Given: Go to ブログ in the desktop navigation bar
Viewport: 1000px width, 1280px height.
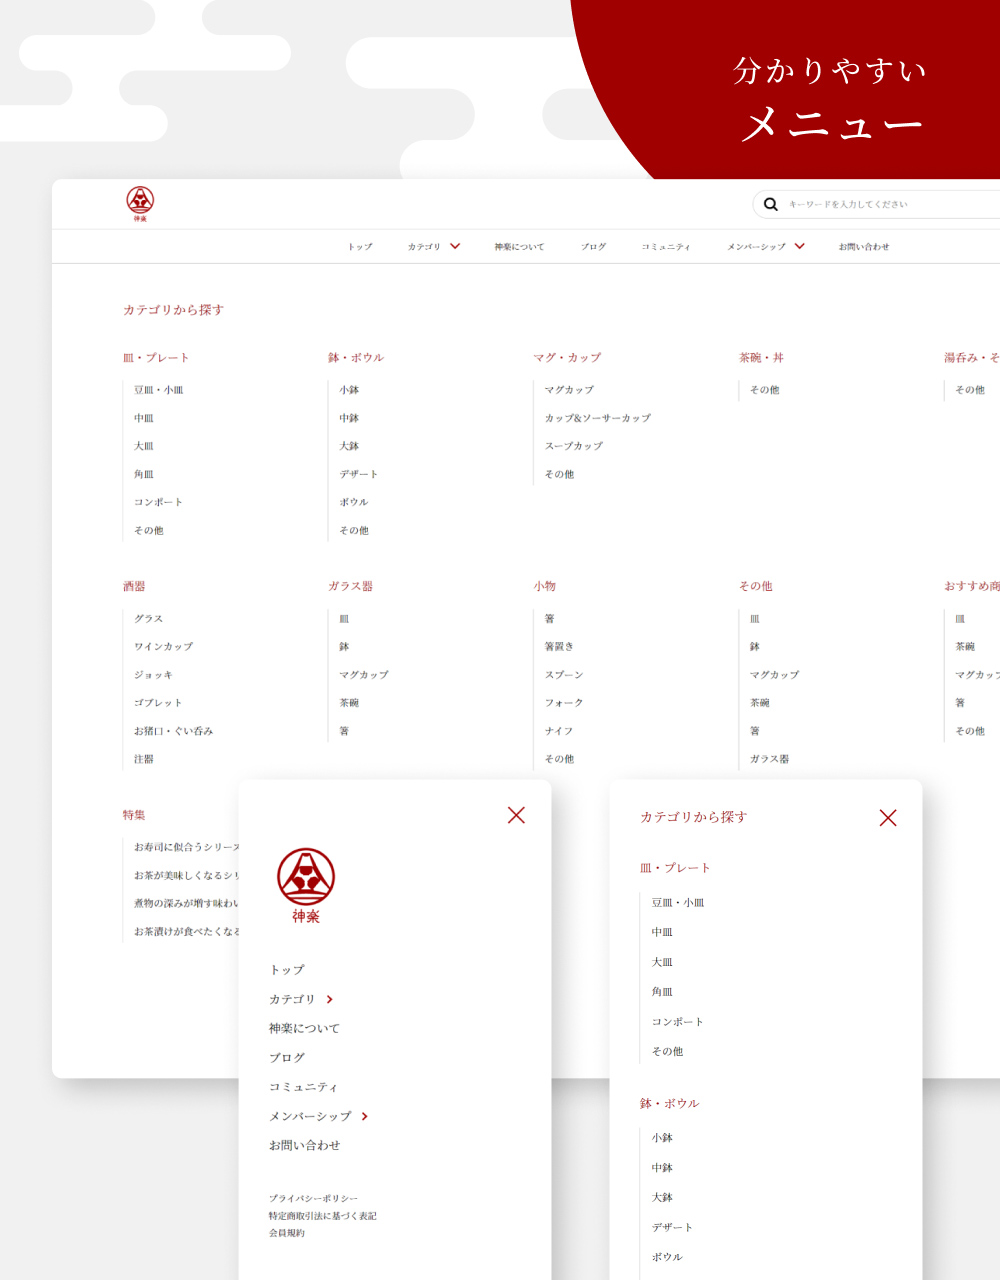Looking at the screenshot, I should 593,247.
